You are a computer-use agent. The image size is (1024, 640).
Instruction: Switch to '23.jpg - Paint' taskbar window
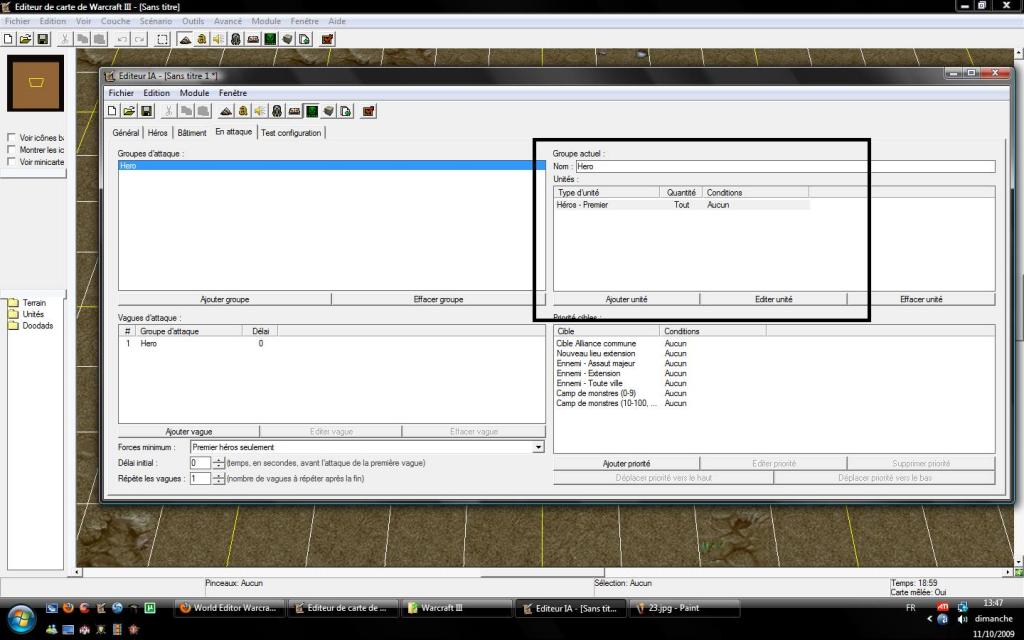click(684, 608)
